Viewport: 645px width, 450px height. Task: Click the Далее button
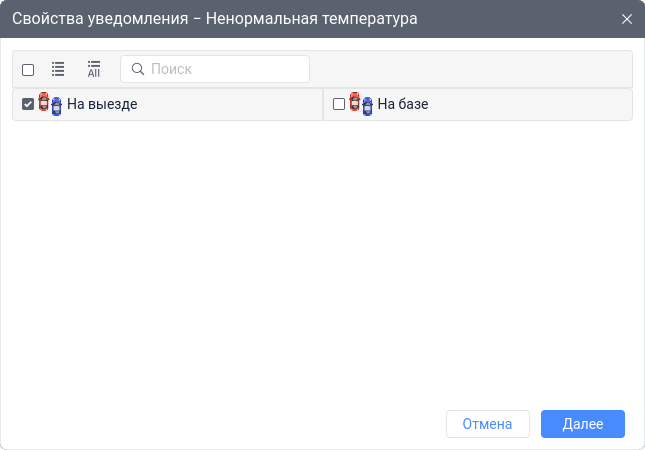(x=583, y=424)
